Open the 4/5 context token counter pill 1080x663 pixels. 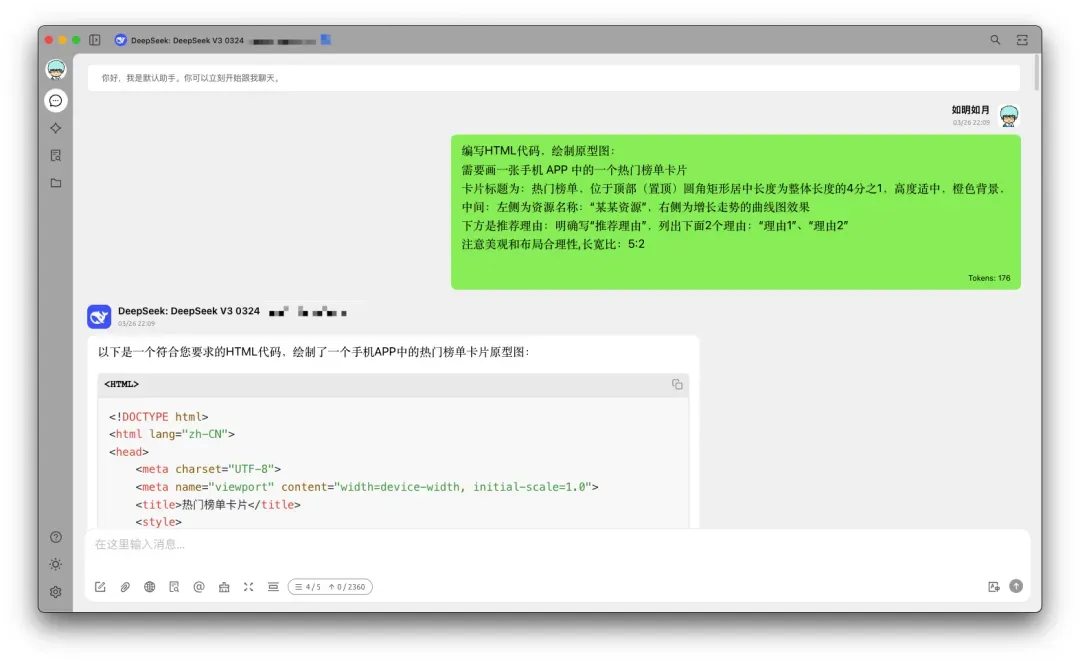click(x=330, y=587)
